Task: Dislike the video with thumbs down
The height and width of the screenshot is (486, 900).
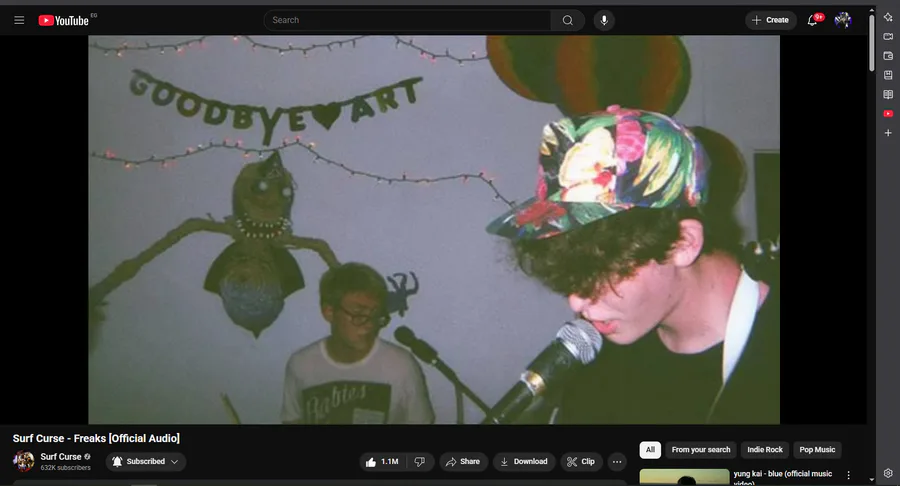Action: tap(420, 461)
